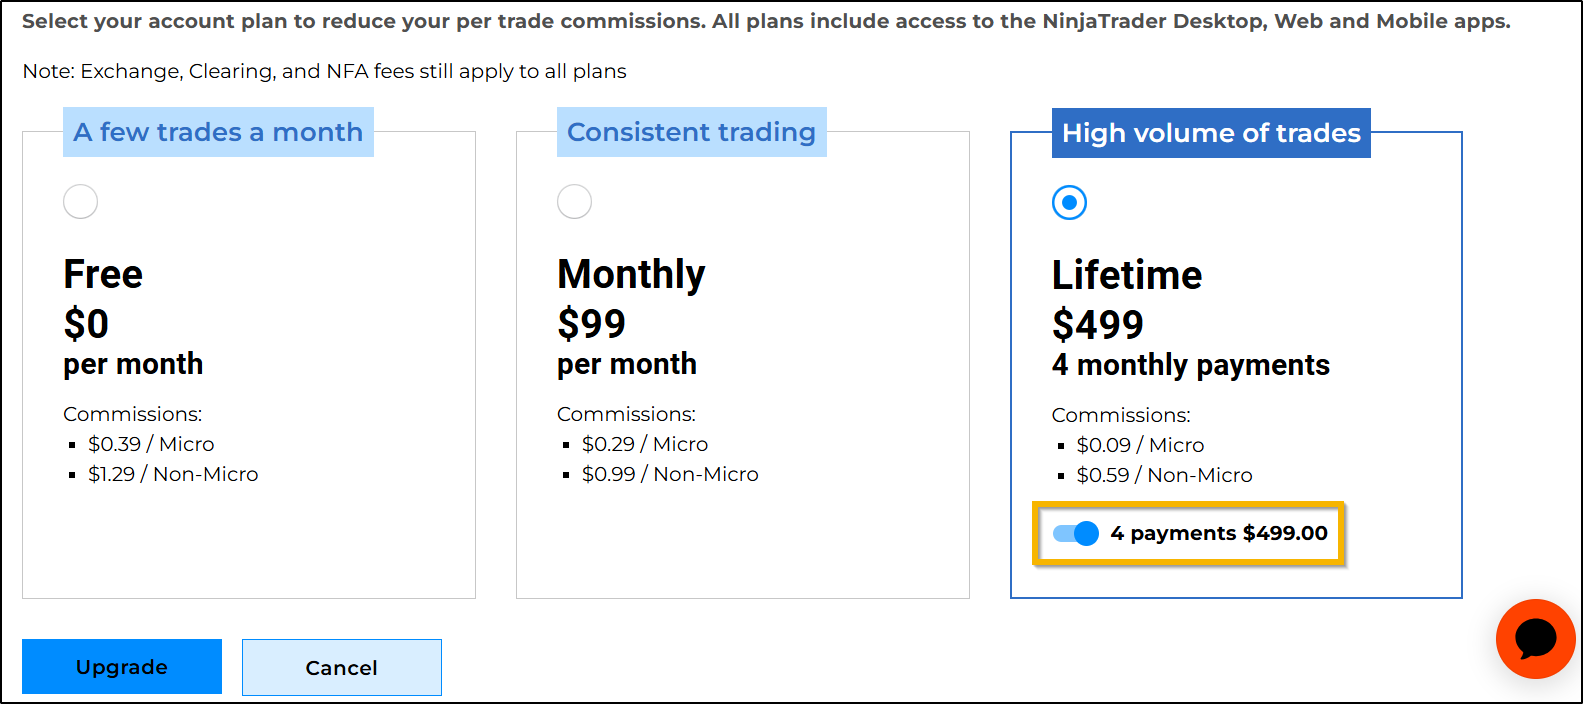Click the $0.09 / Micro commission line
This screenshot has height=704, width=1583.
1140,445
